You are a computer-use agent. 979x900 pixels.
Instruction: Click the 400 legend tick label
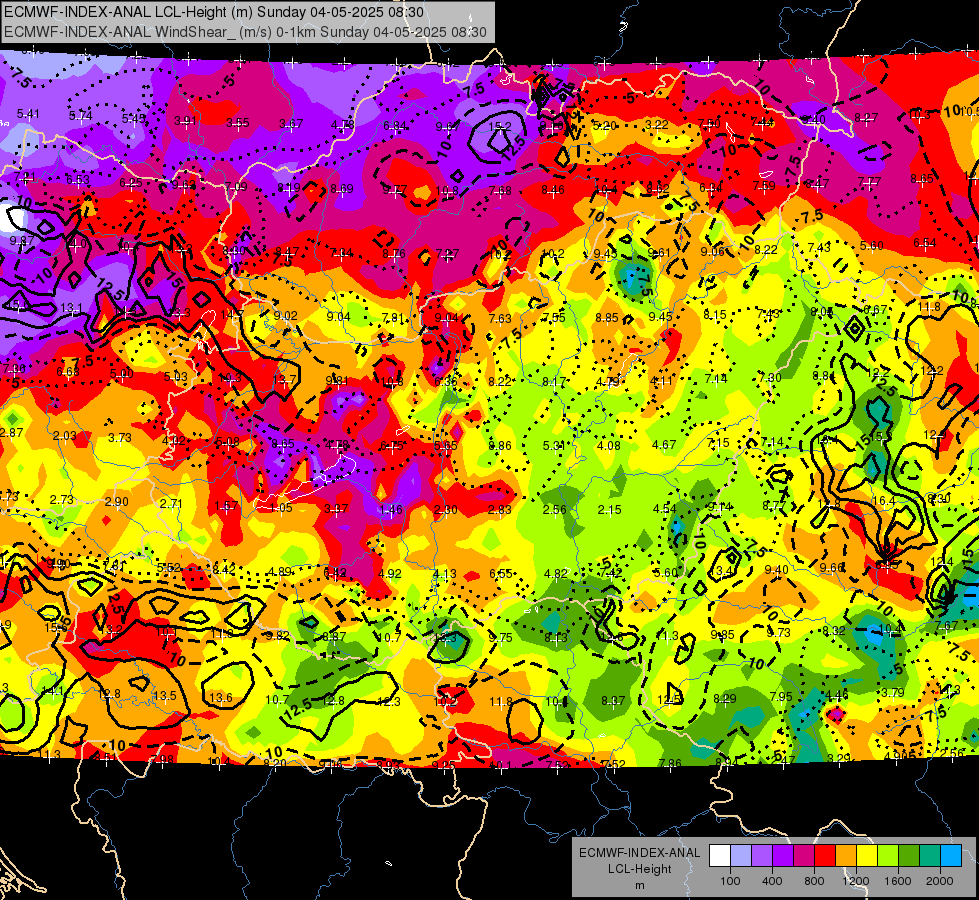click(x=772, y=881)
